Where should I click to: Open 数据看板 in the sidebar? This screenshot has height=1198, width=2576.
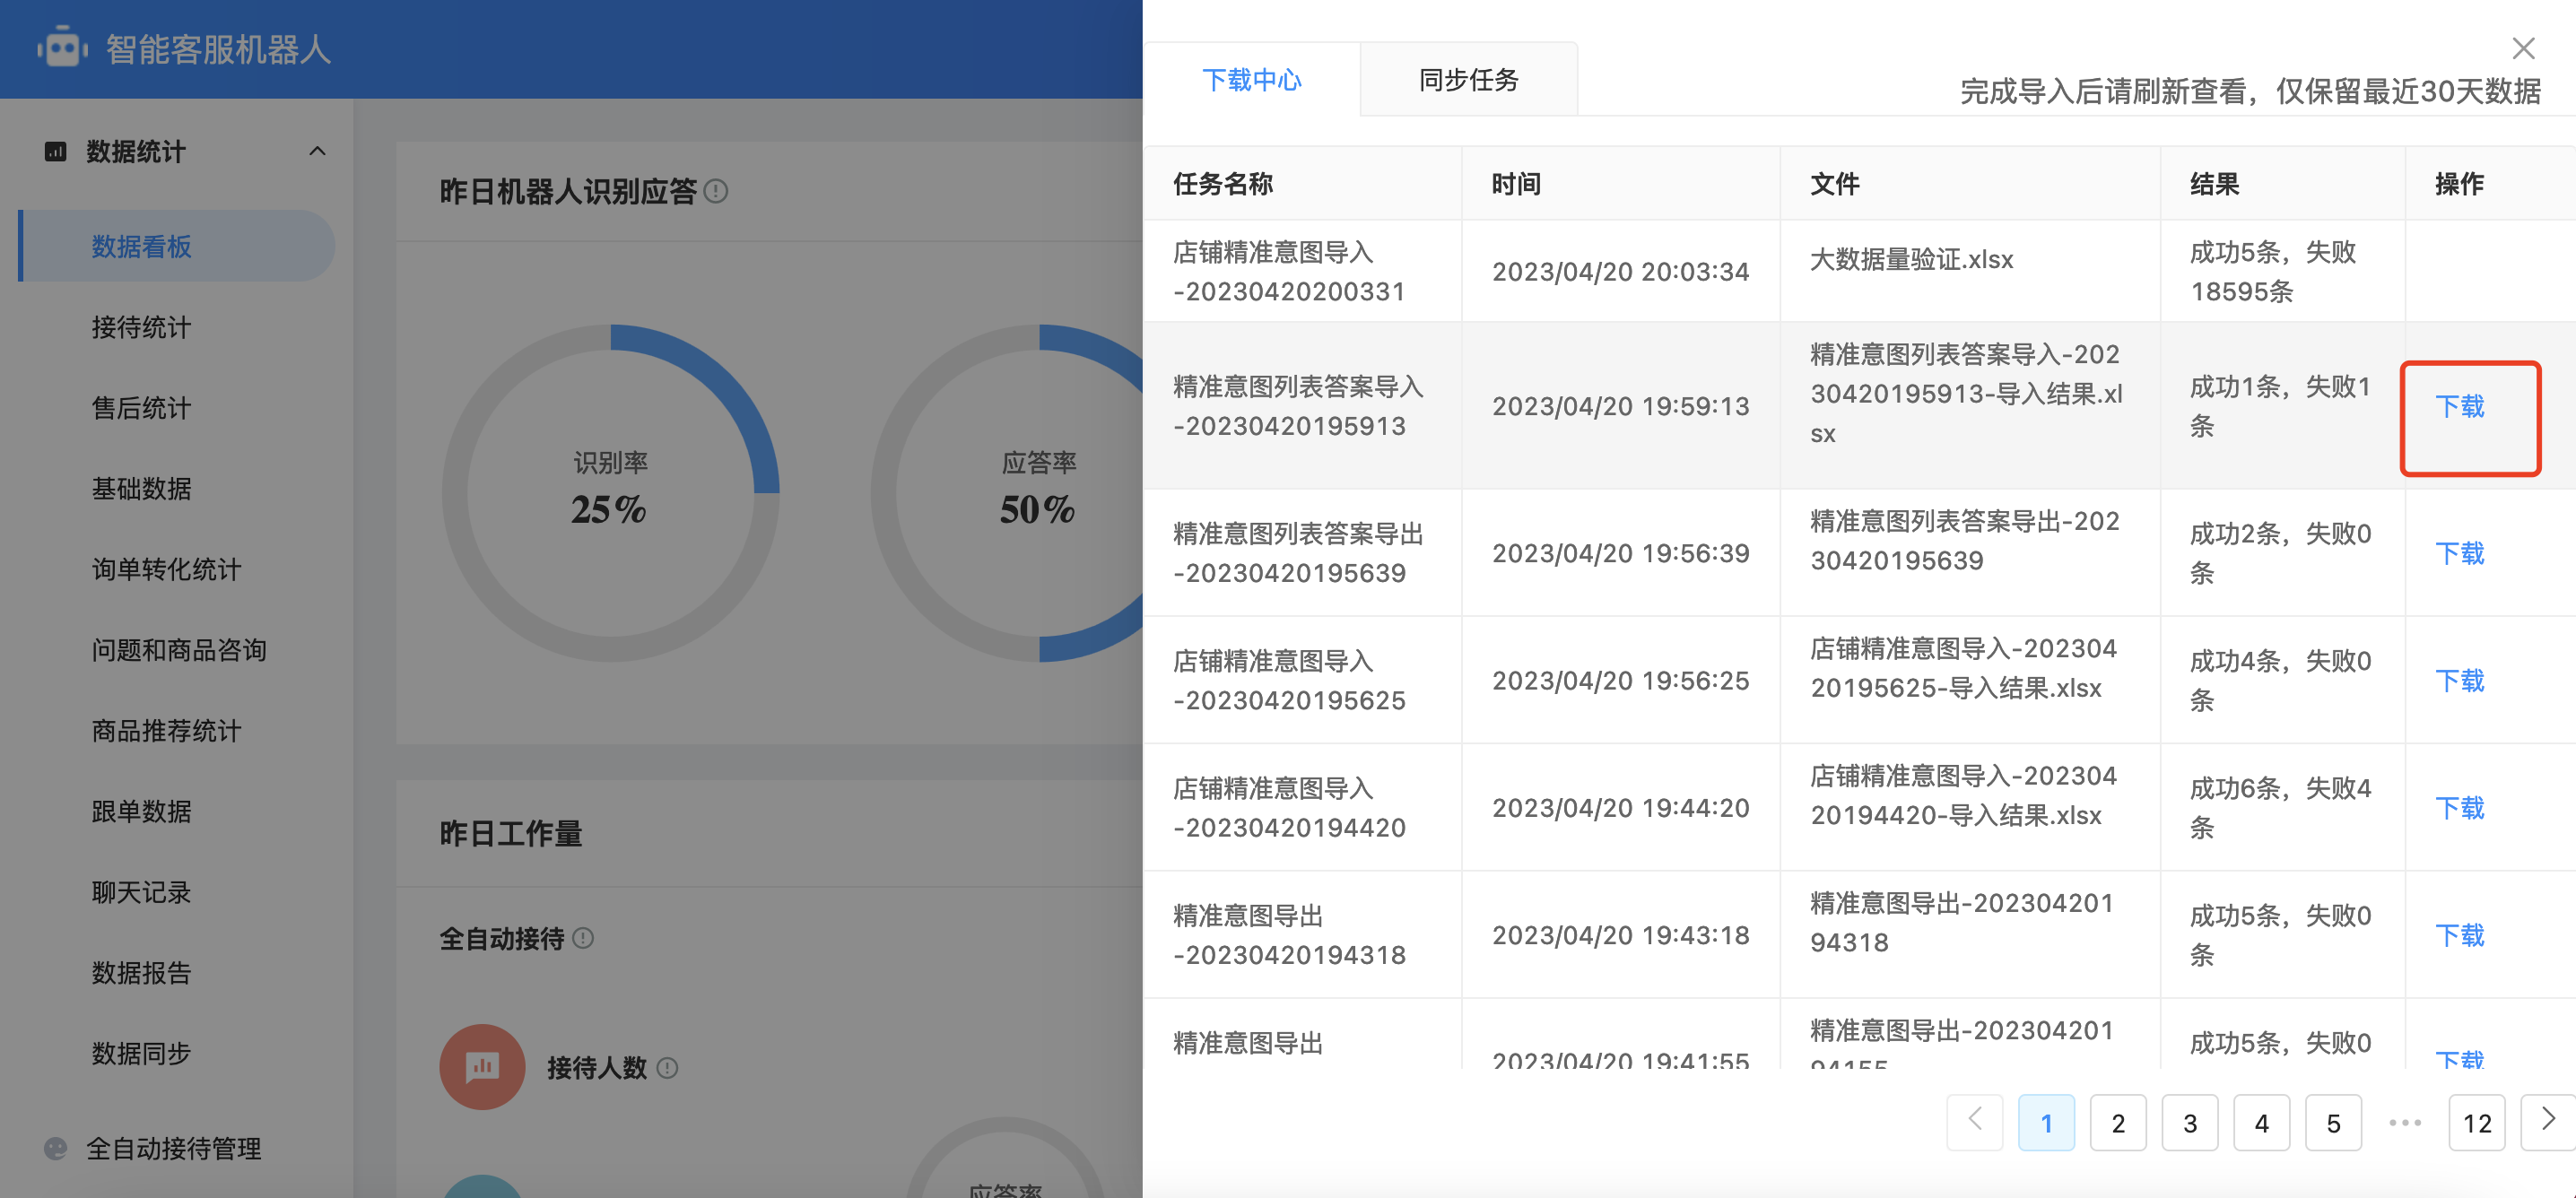pyautogui.click(x=176, y=246)
